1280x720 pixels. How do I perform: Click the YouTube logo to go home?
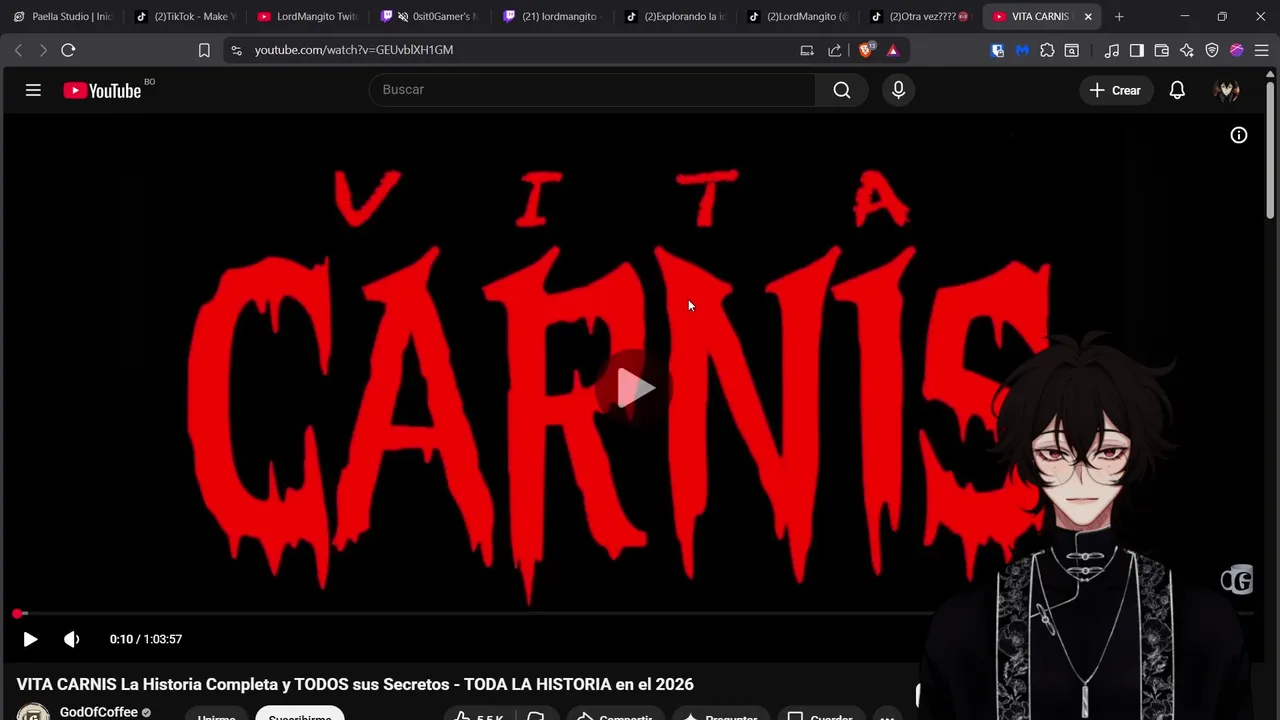tap(102, 90)
